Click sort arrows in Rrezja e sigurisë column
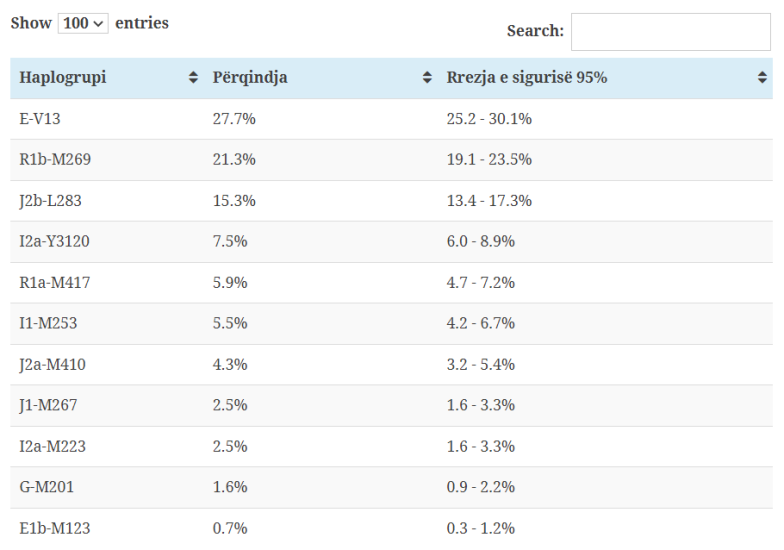784x550 pixels. tap(762, 78)
